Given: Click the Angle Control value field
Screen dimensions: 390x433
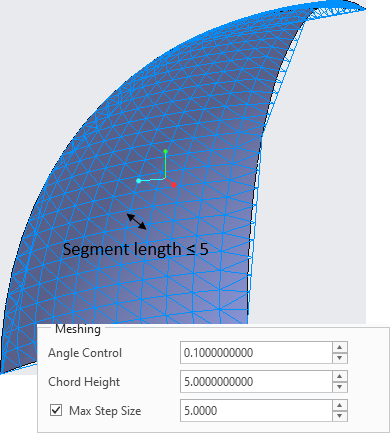Looking at the screenshot, I should (256, 352).
